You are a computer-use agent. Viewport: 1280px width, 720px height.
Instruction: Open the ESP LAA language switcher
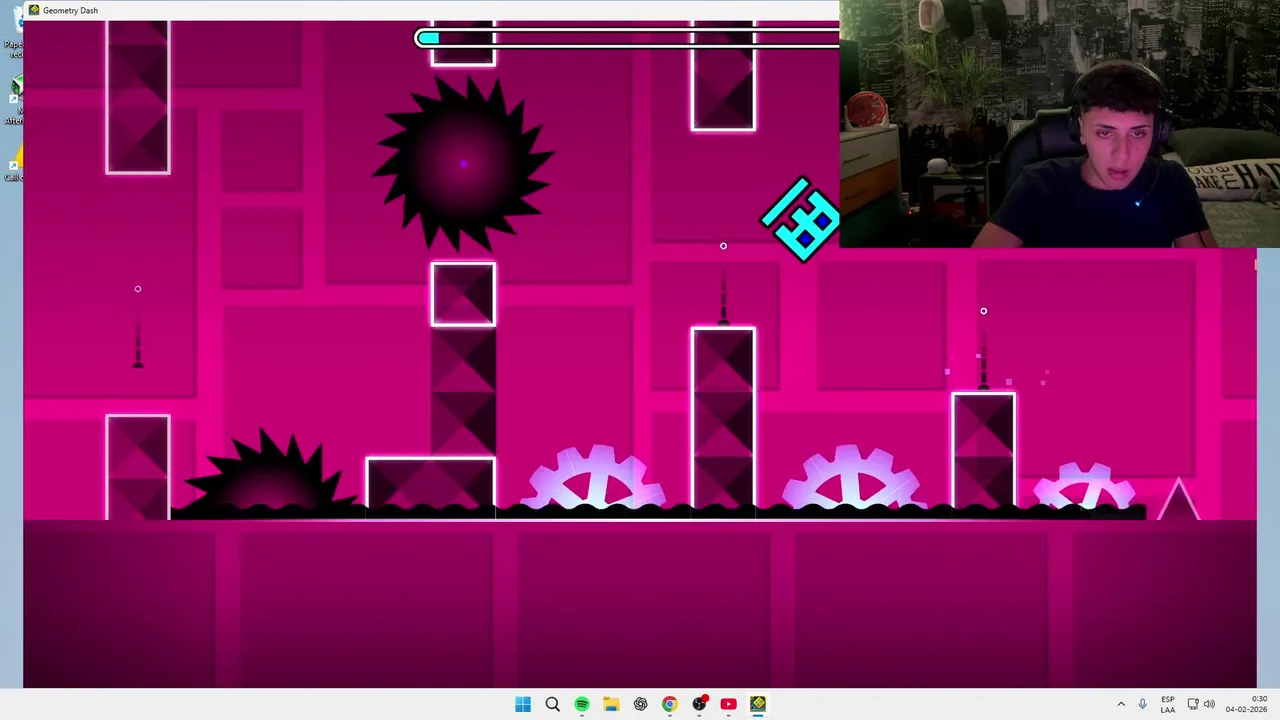coord(1168,704)
